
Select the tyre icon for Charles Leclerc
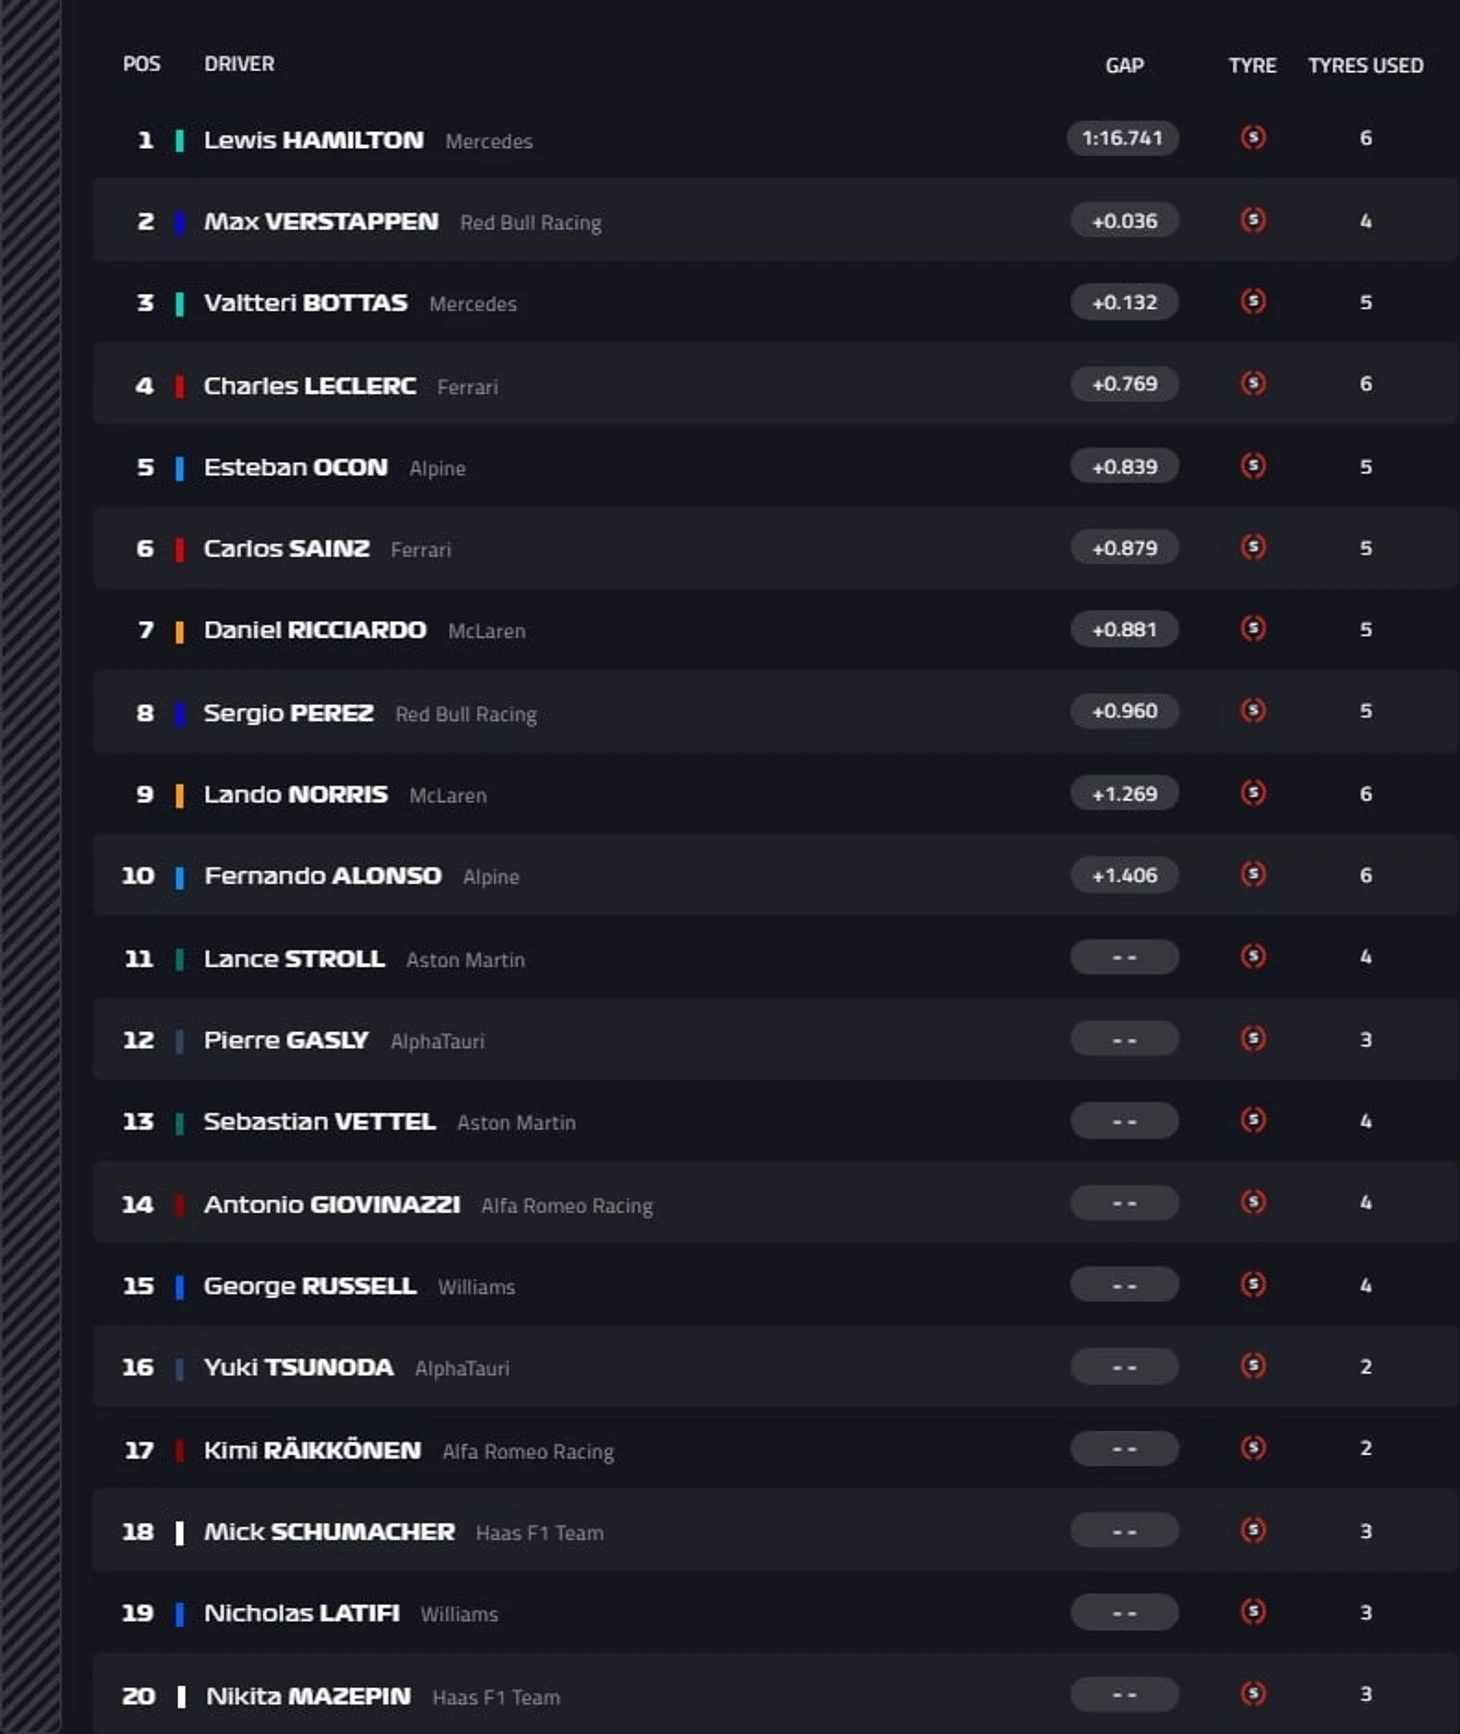tap(1253, 384)
